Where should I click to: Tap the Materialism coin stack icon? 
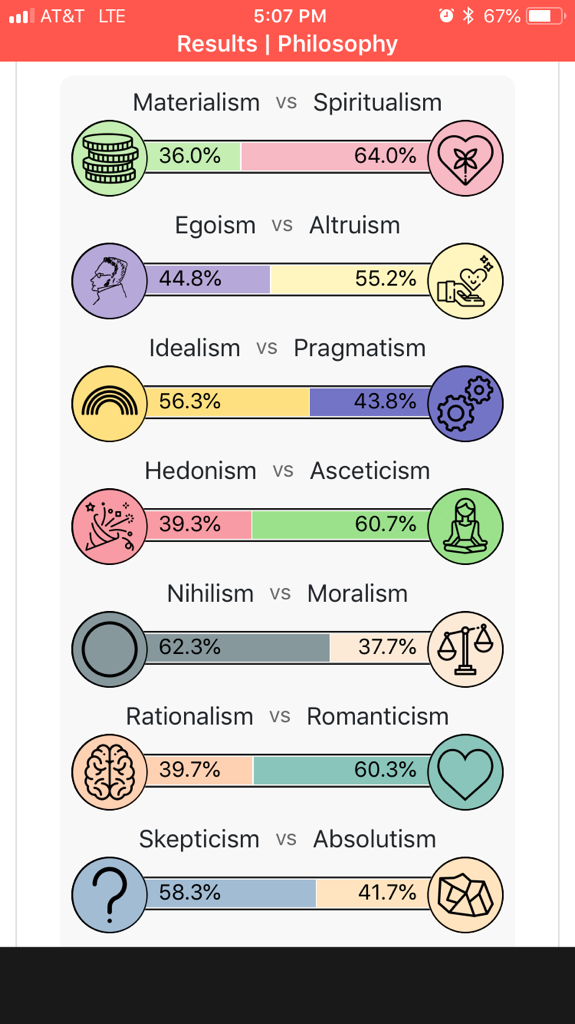click(x=110, y=157)
